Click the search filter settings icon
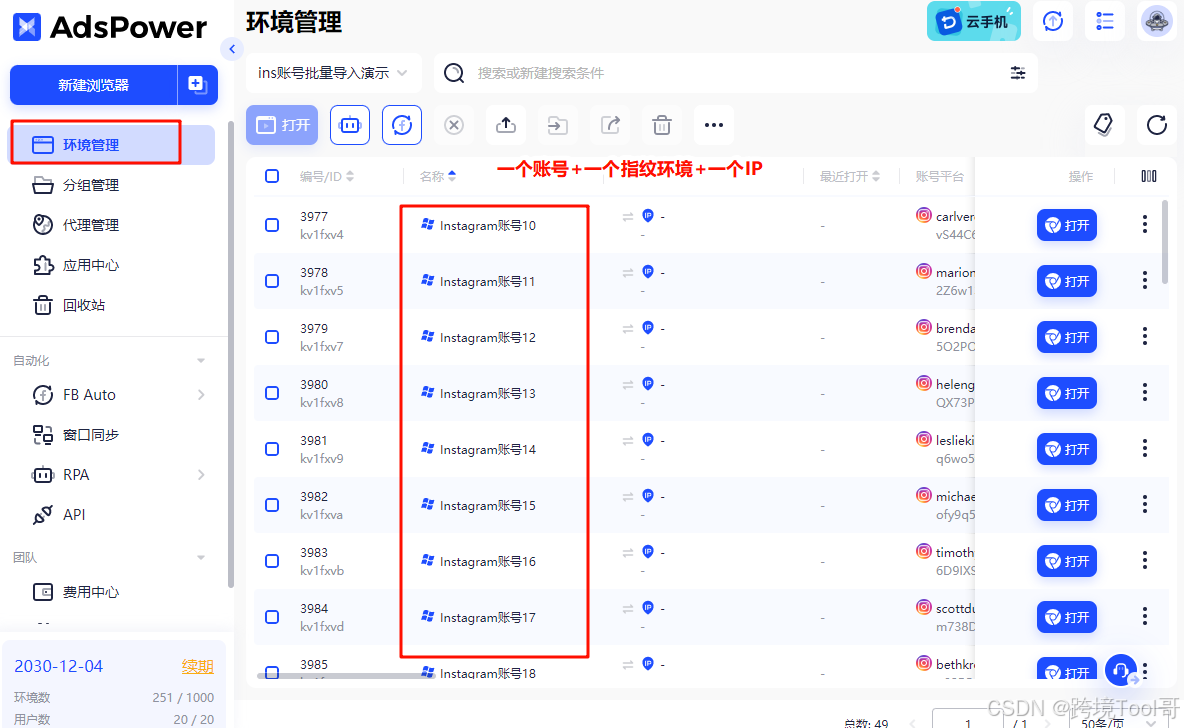Viewport: 1184px width, 728px height. (x=1018, y=73)
